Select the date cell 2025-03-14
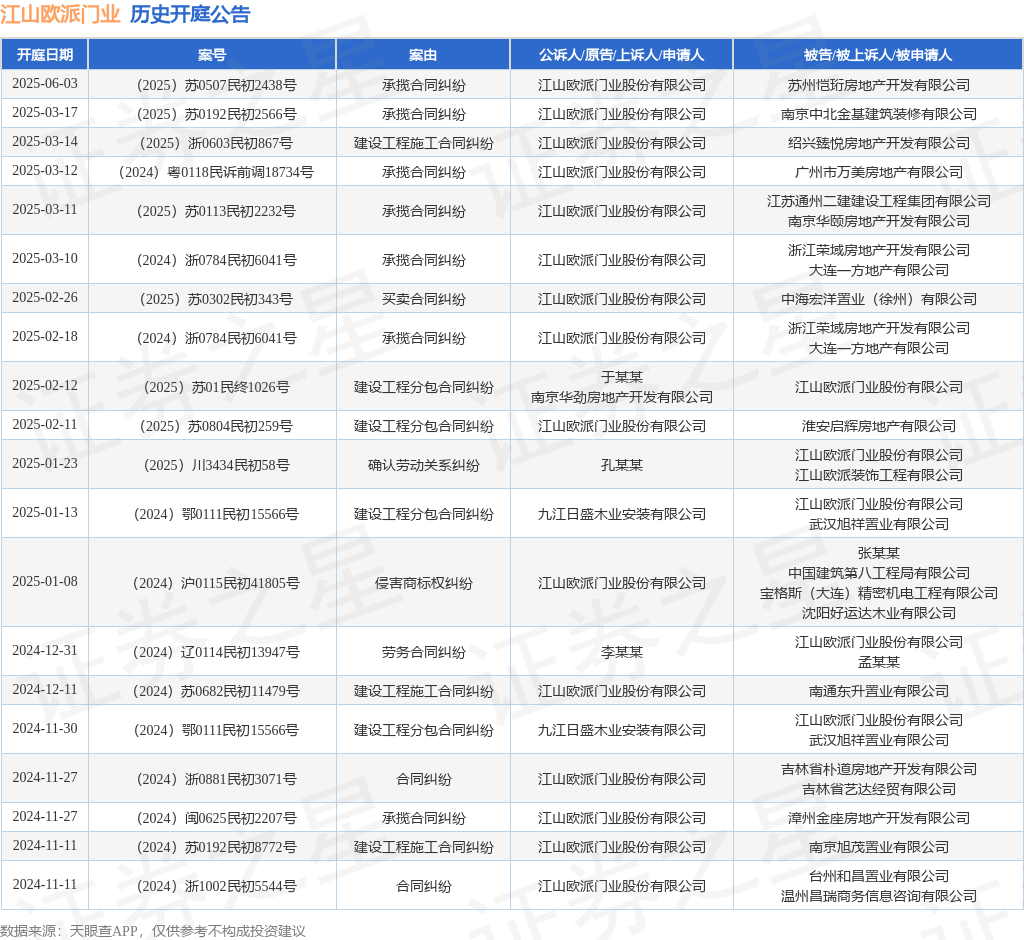The width and height of the screenshot is (1024, 940). pos(44,141)
